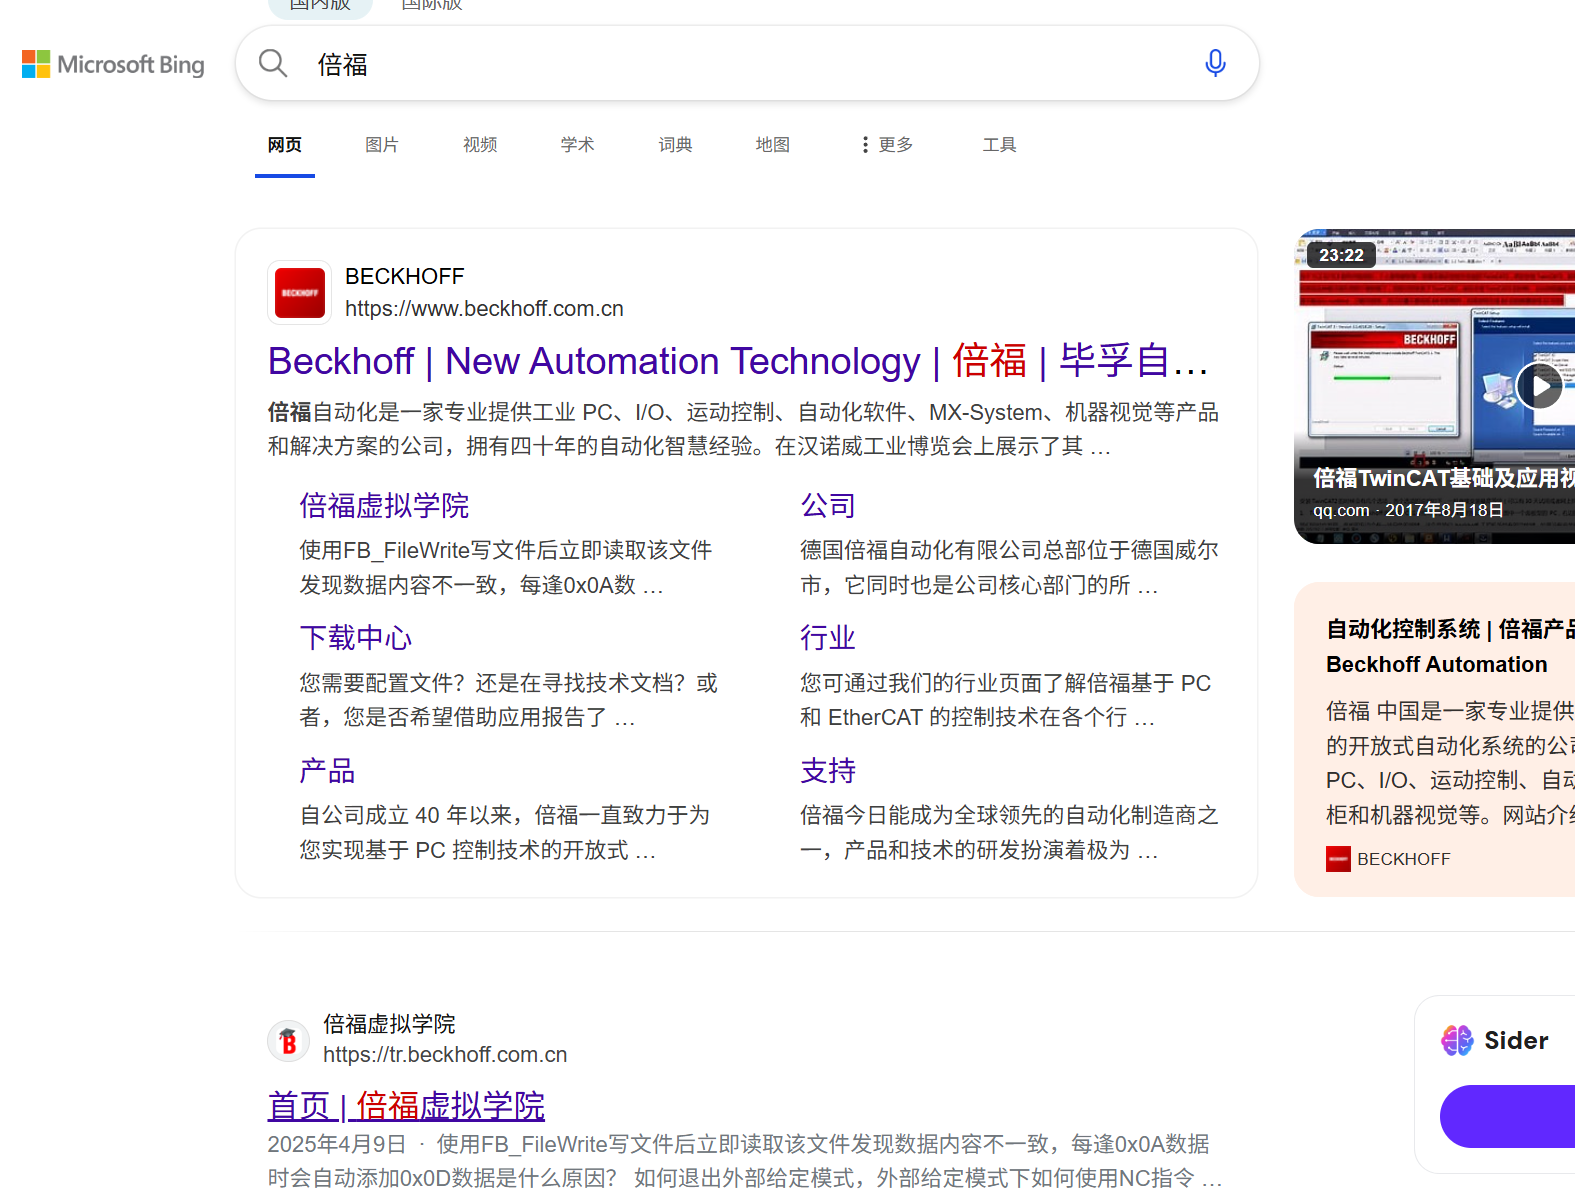Click the qq.com 2017年8月18日 video source text
The width and height of the screenshot is (1575, 1203).
[x=1408, y=510]
